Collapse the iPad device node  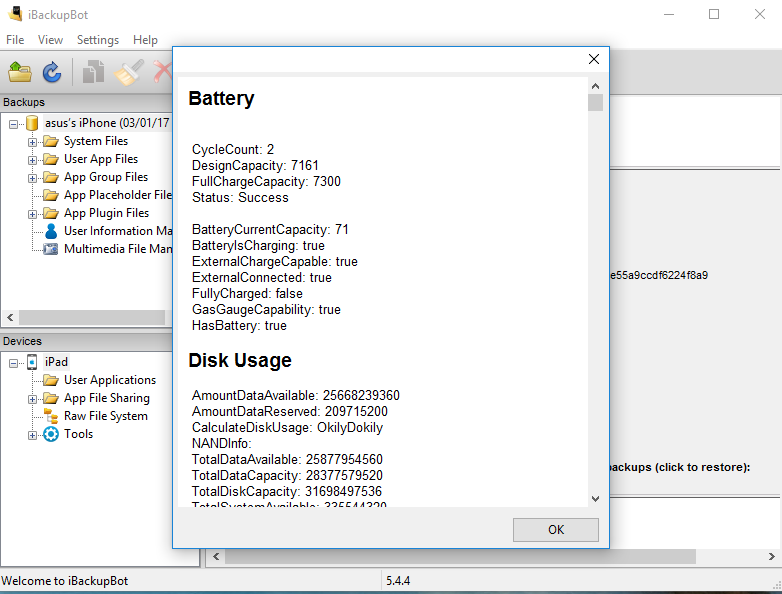pyautogui.click(x=13, y=363)
